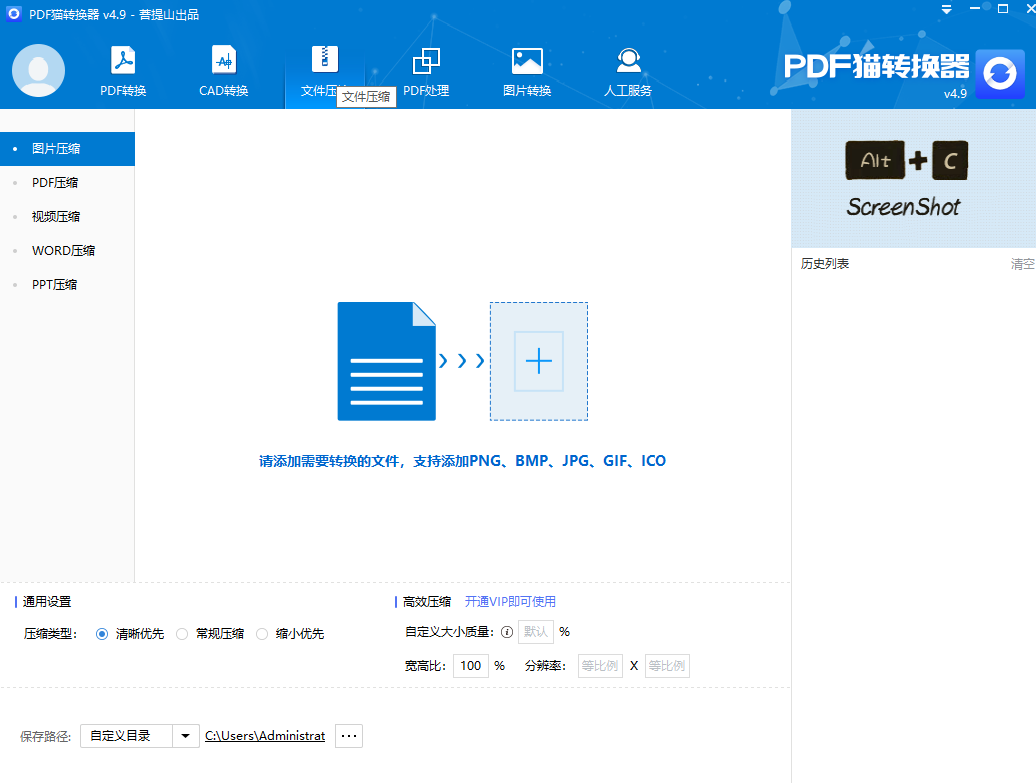Click the 请添加需要转换的文件 prompt text

click(462, 461)
